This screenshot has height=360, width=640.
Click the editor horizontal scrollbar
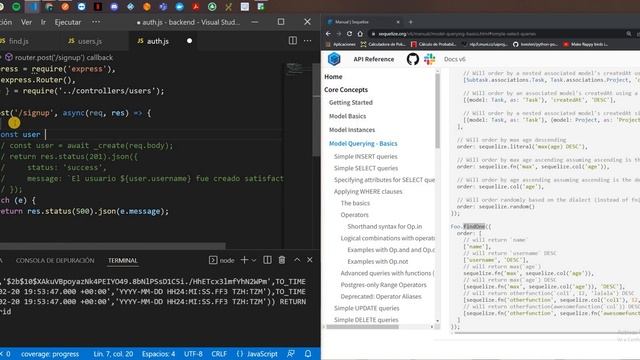[112, 246]
